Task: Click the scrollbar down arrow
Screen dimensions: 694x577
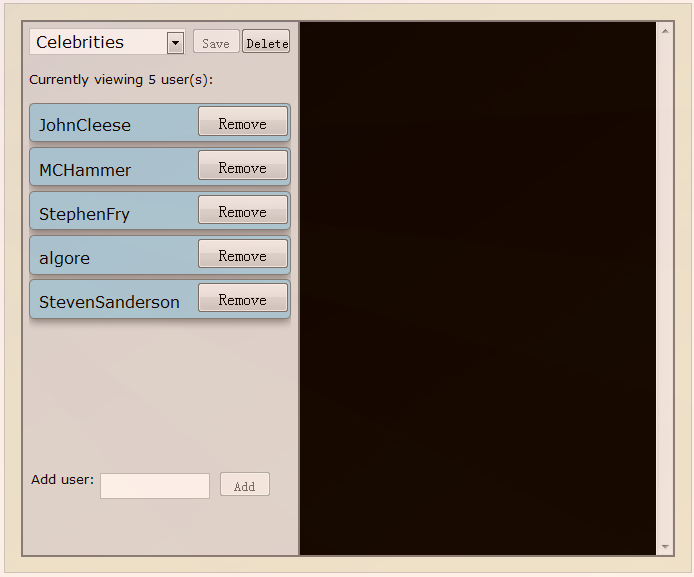Action: 665,547
